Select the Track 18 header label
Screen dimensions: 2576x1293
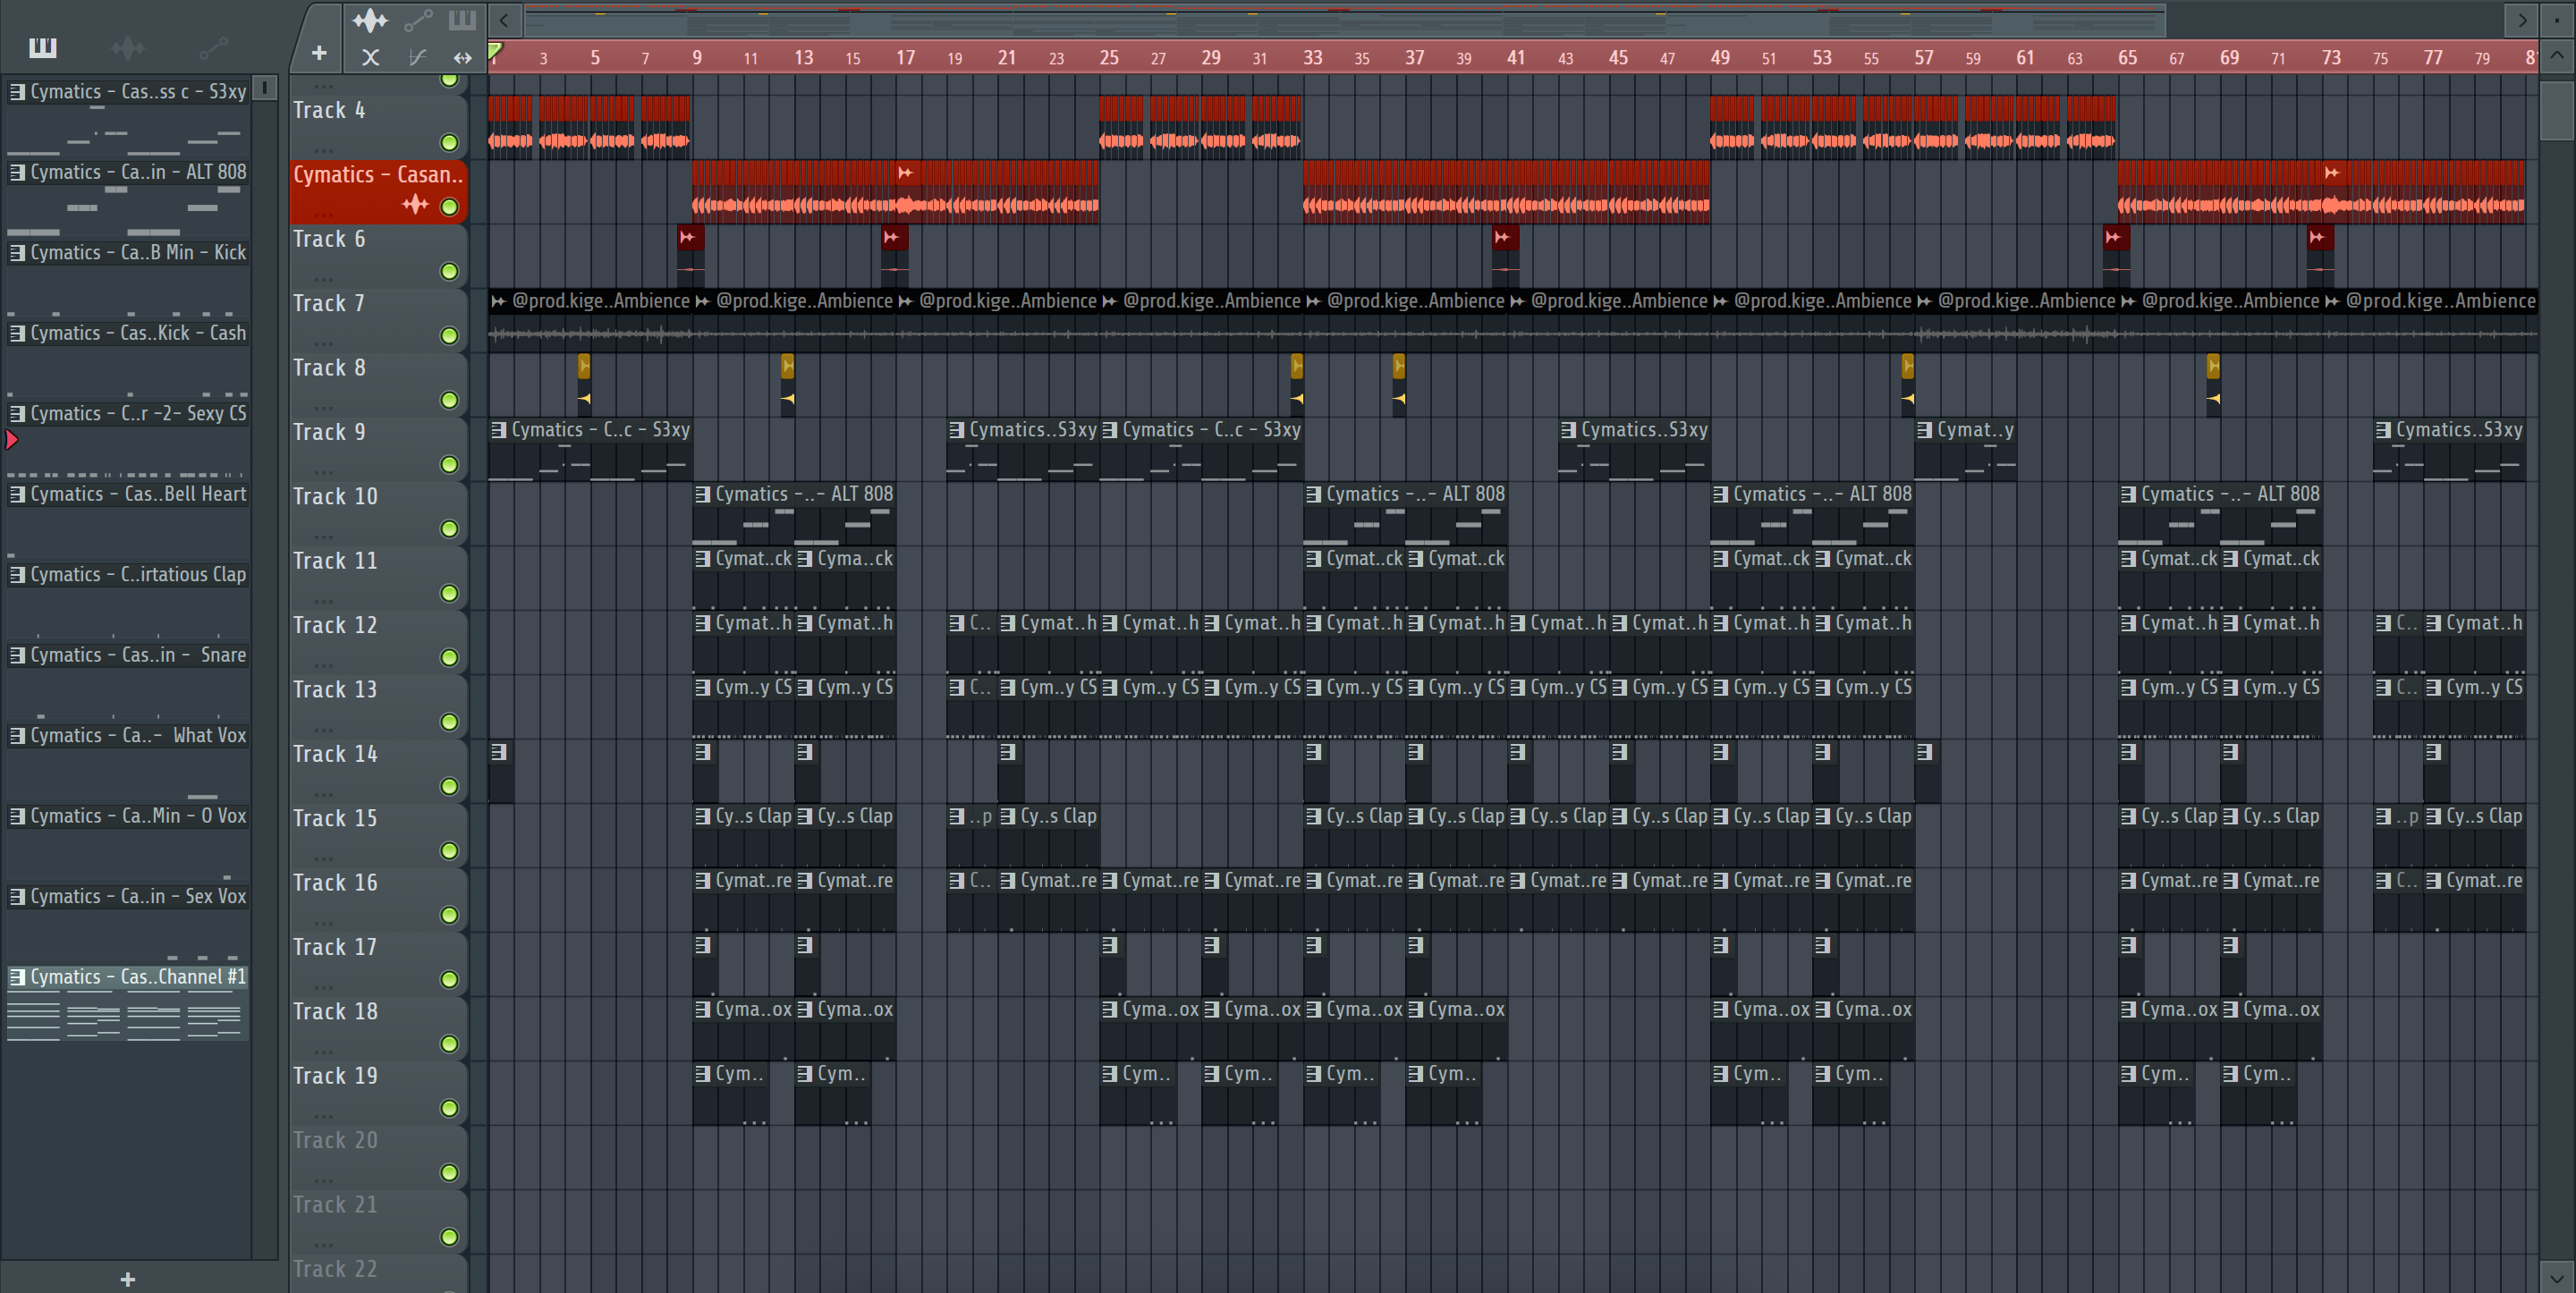pyautogui.click(x=335, y=1011)
